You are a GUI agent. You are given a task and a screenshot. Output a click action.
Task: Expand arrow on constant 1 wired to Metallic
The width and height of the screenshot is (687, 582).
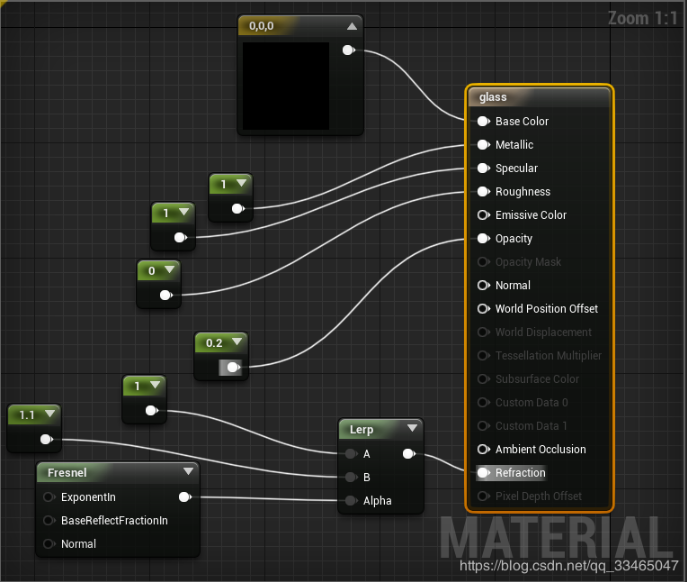click(241, 183)
